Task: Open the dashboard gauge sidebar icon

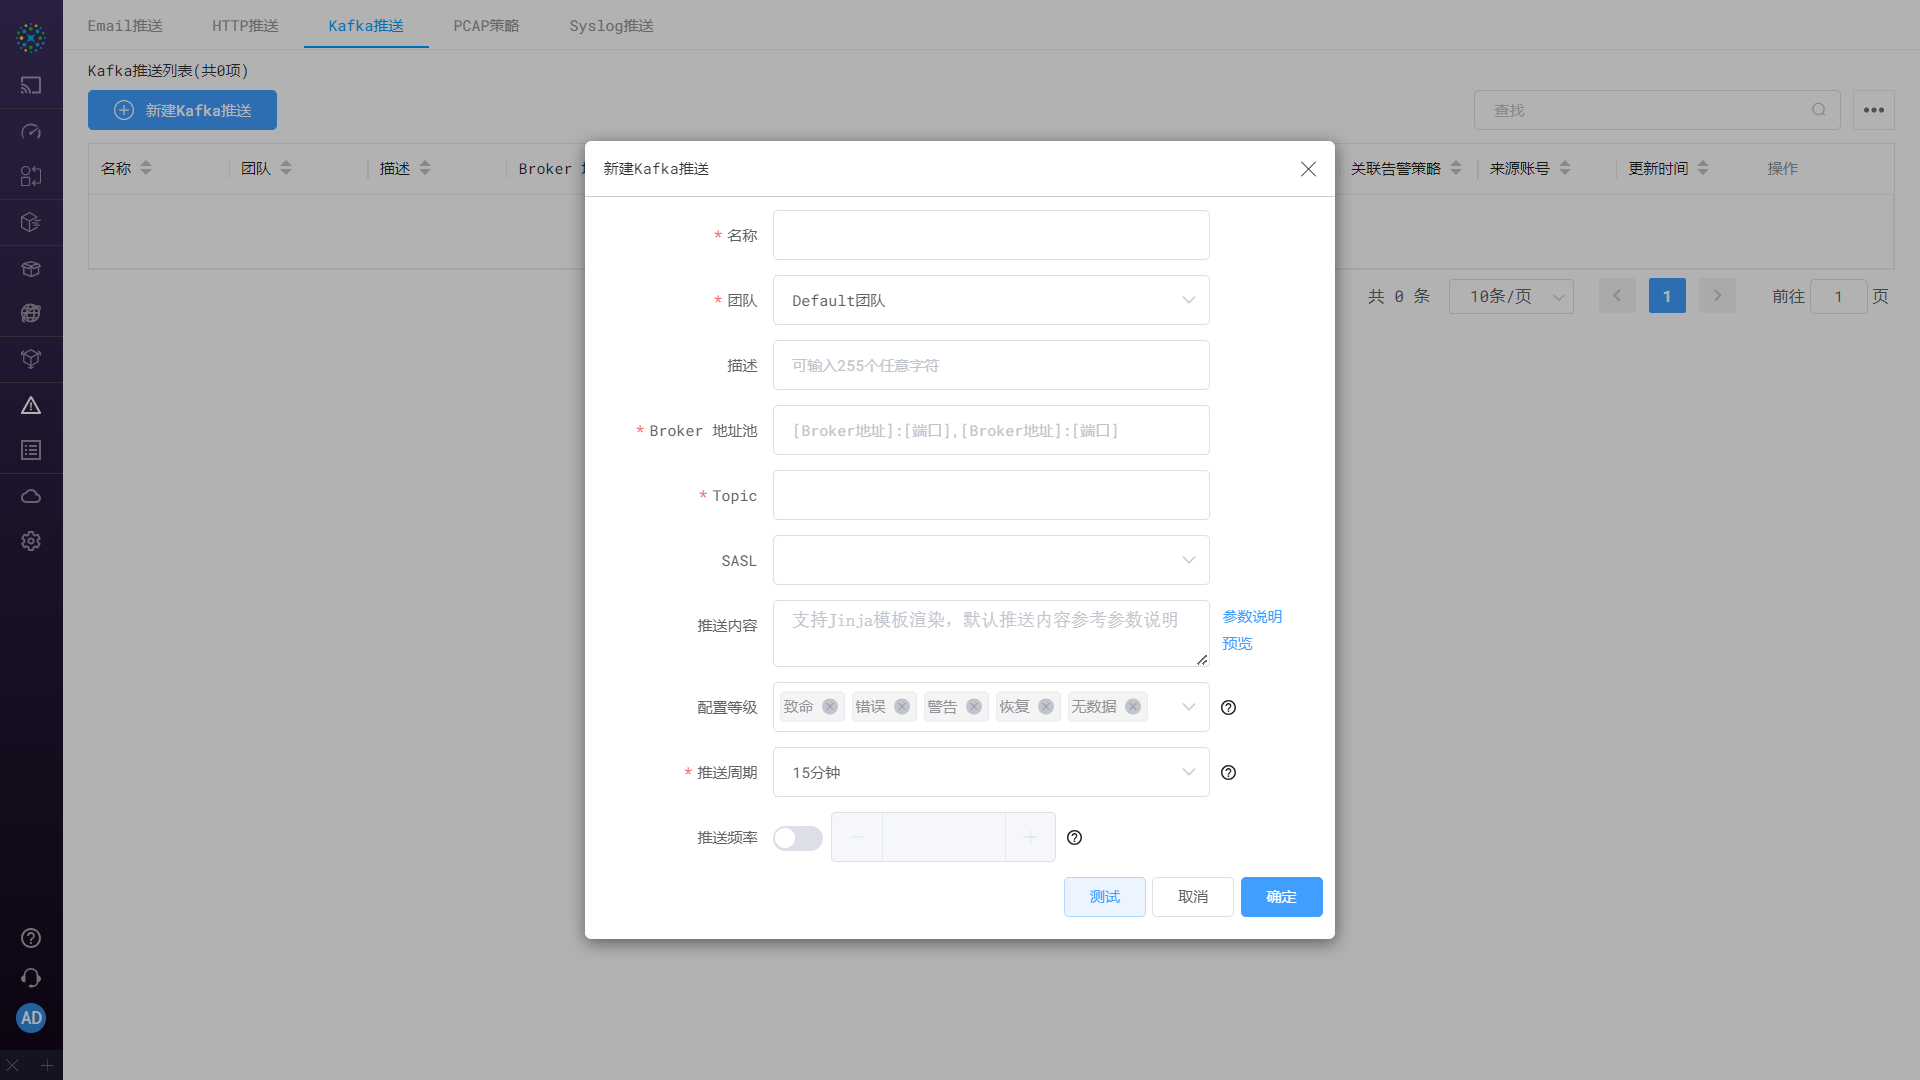Action: click(x=31, y=131)
